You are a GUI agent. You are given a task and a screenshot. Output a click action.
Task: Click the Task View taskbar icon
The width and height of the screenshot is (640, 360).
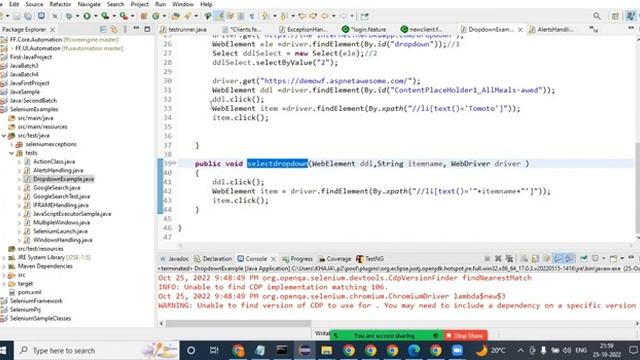tap(214, 351)
